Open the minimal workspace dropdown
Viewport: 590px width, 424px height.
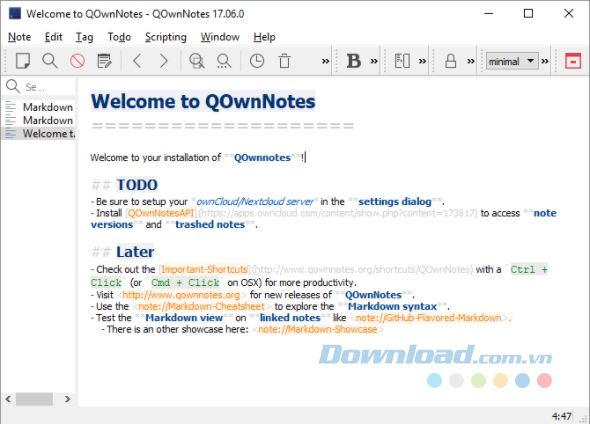click(511, 61)
